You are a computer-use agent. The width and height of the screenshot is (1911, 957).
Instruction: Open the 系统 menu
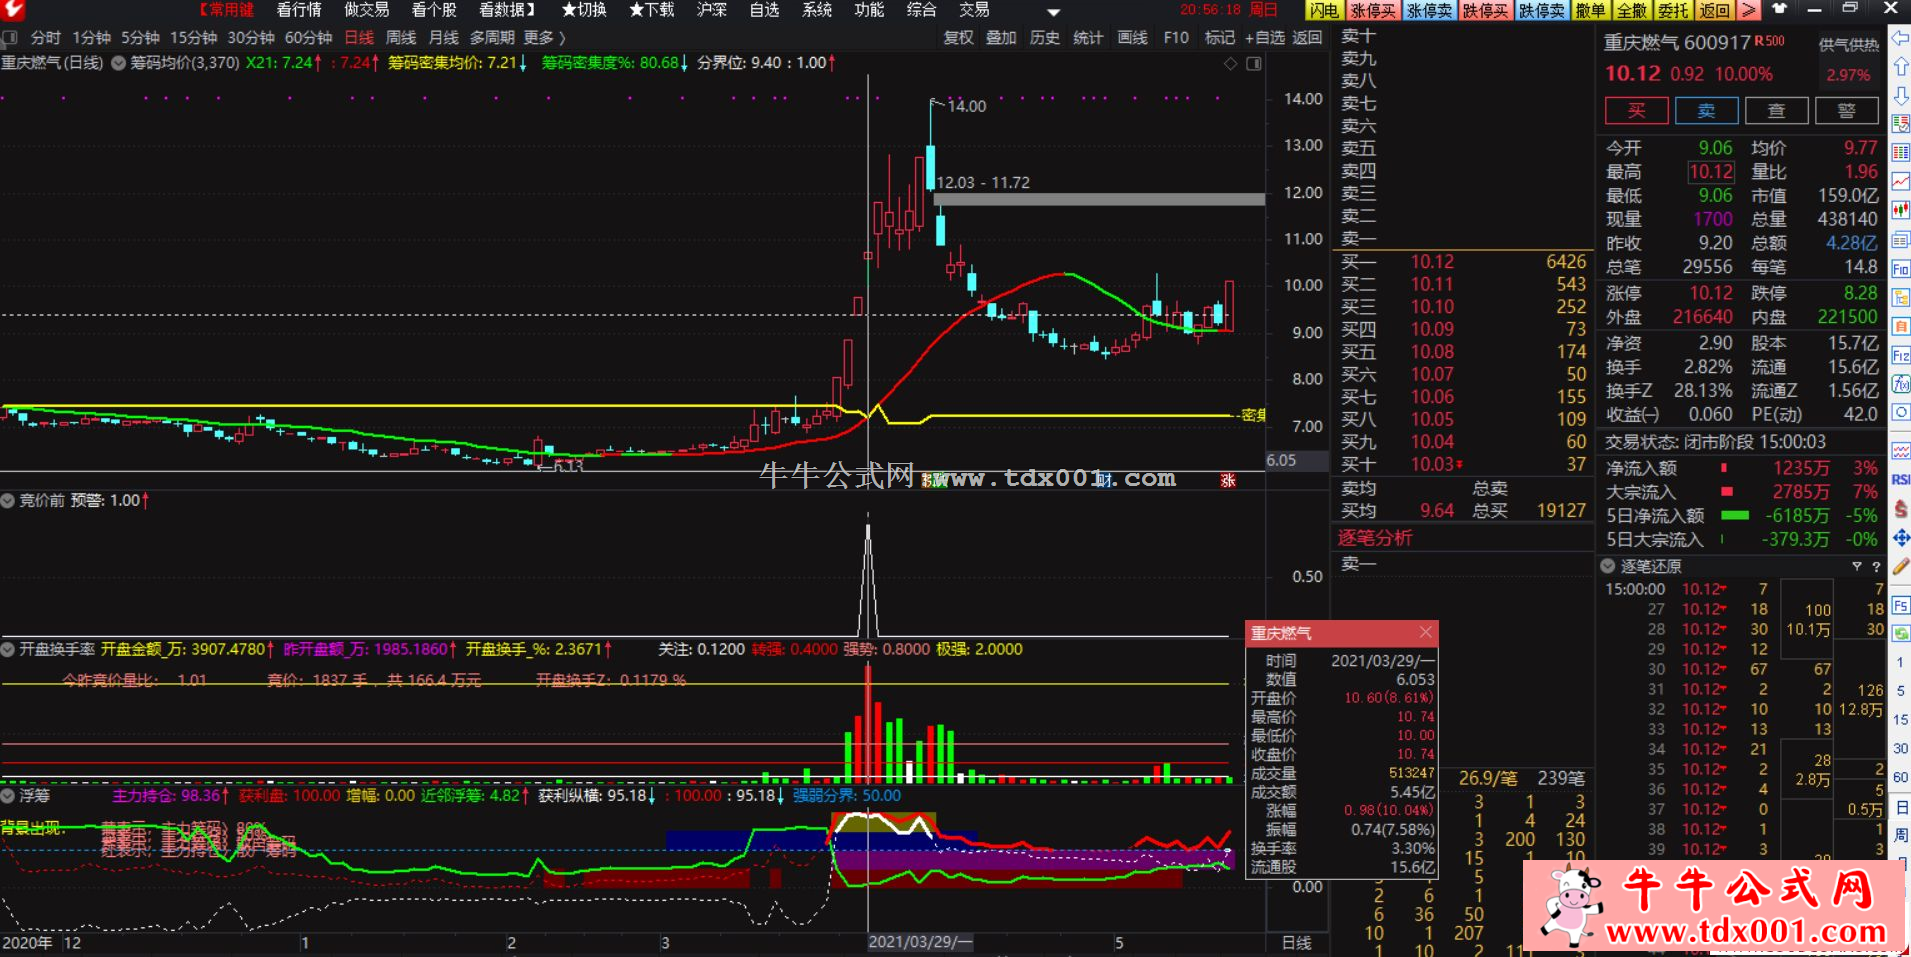[x=817, y=10]
